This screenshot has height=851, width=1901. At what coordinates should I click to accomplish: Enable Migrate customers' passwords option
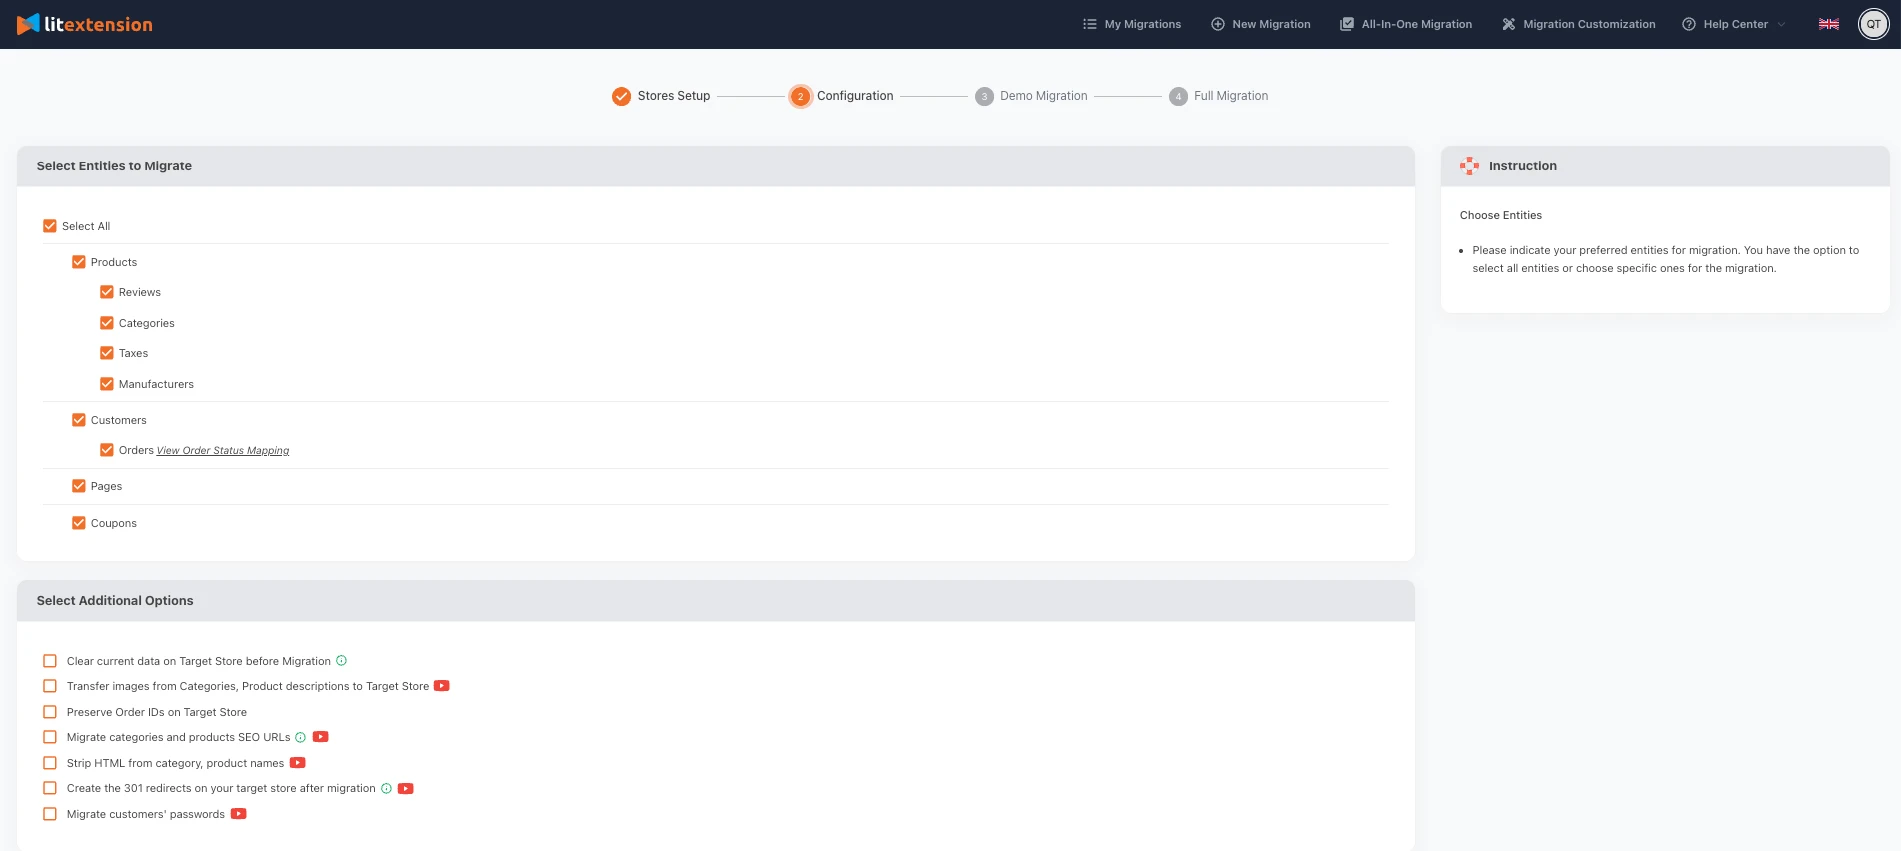pos(50,814)
